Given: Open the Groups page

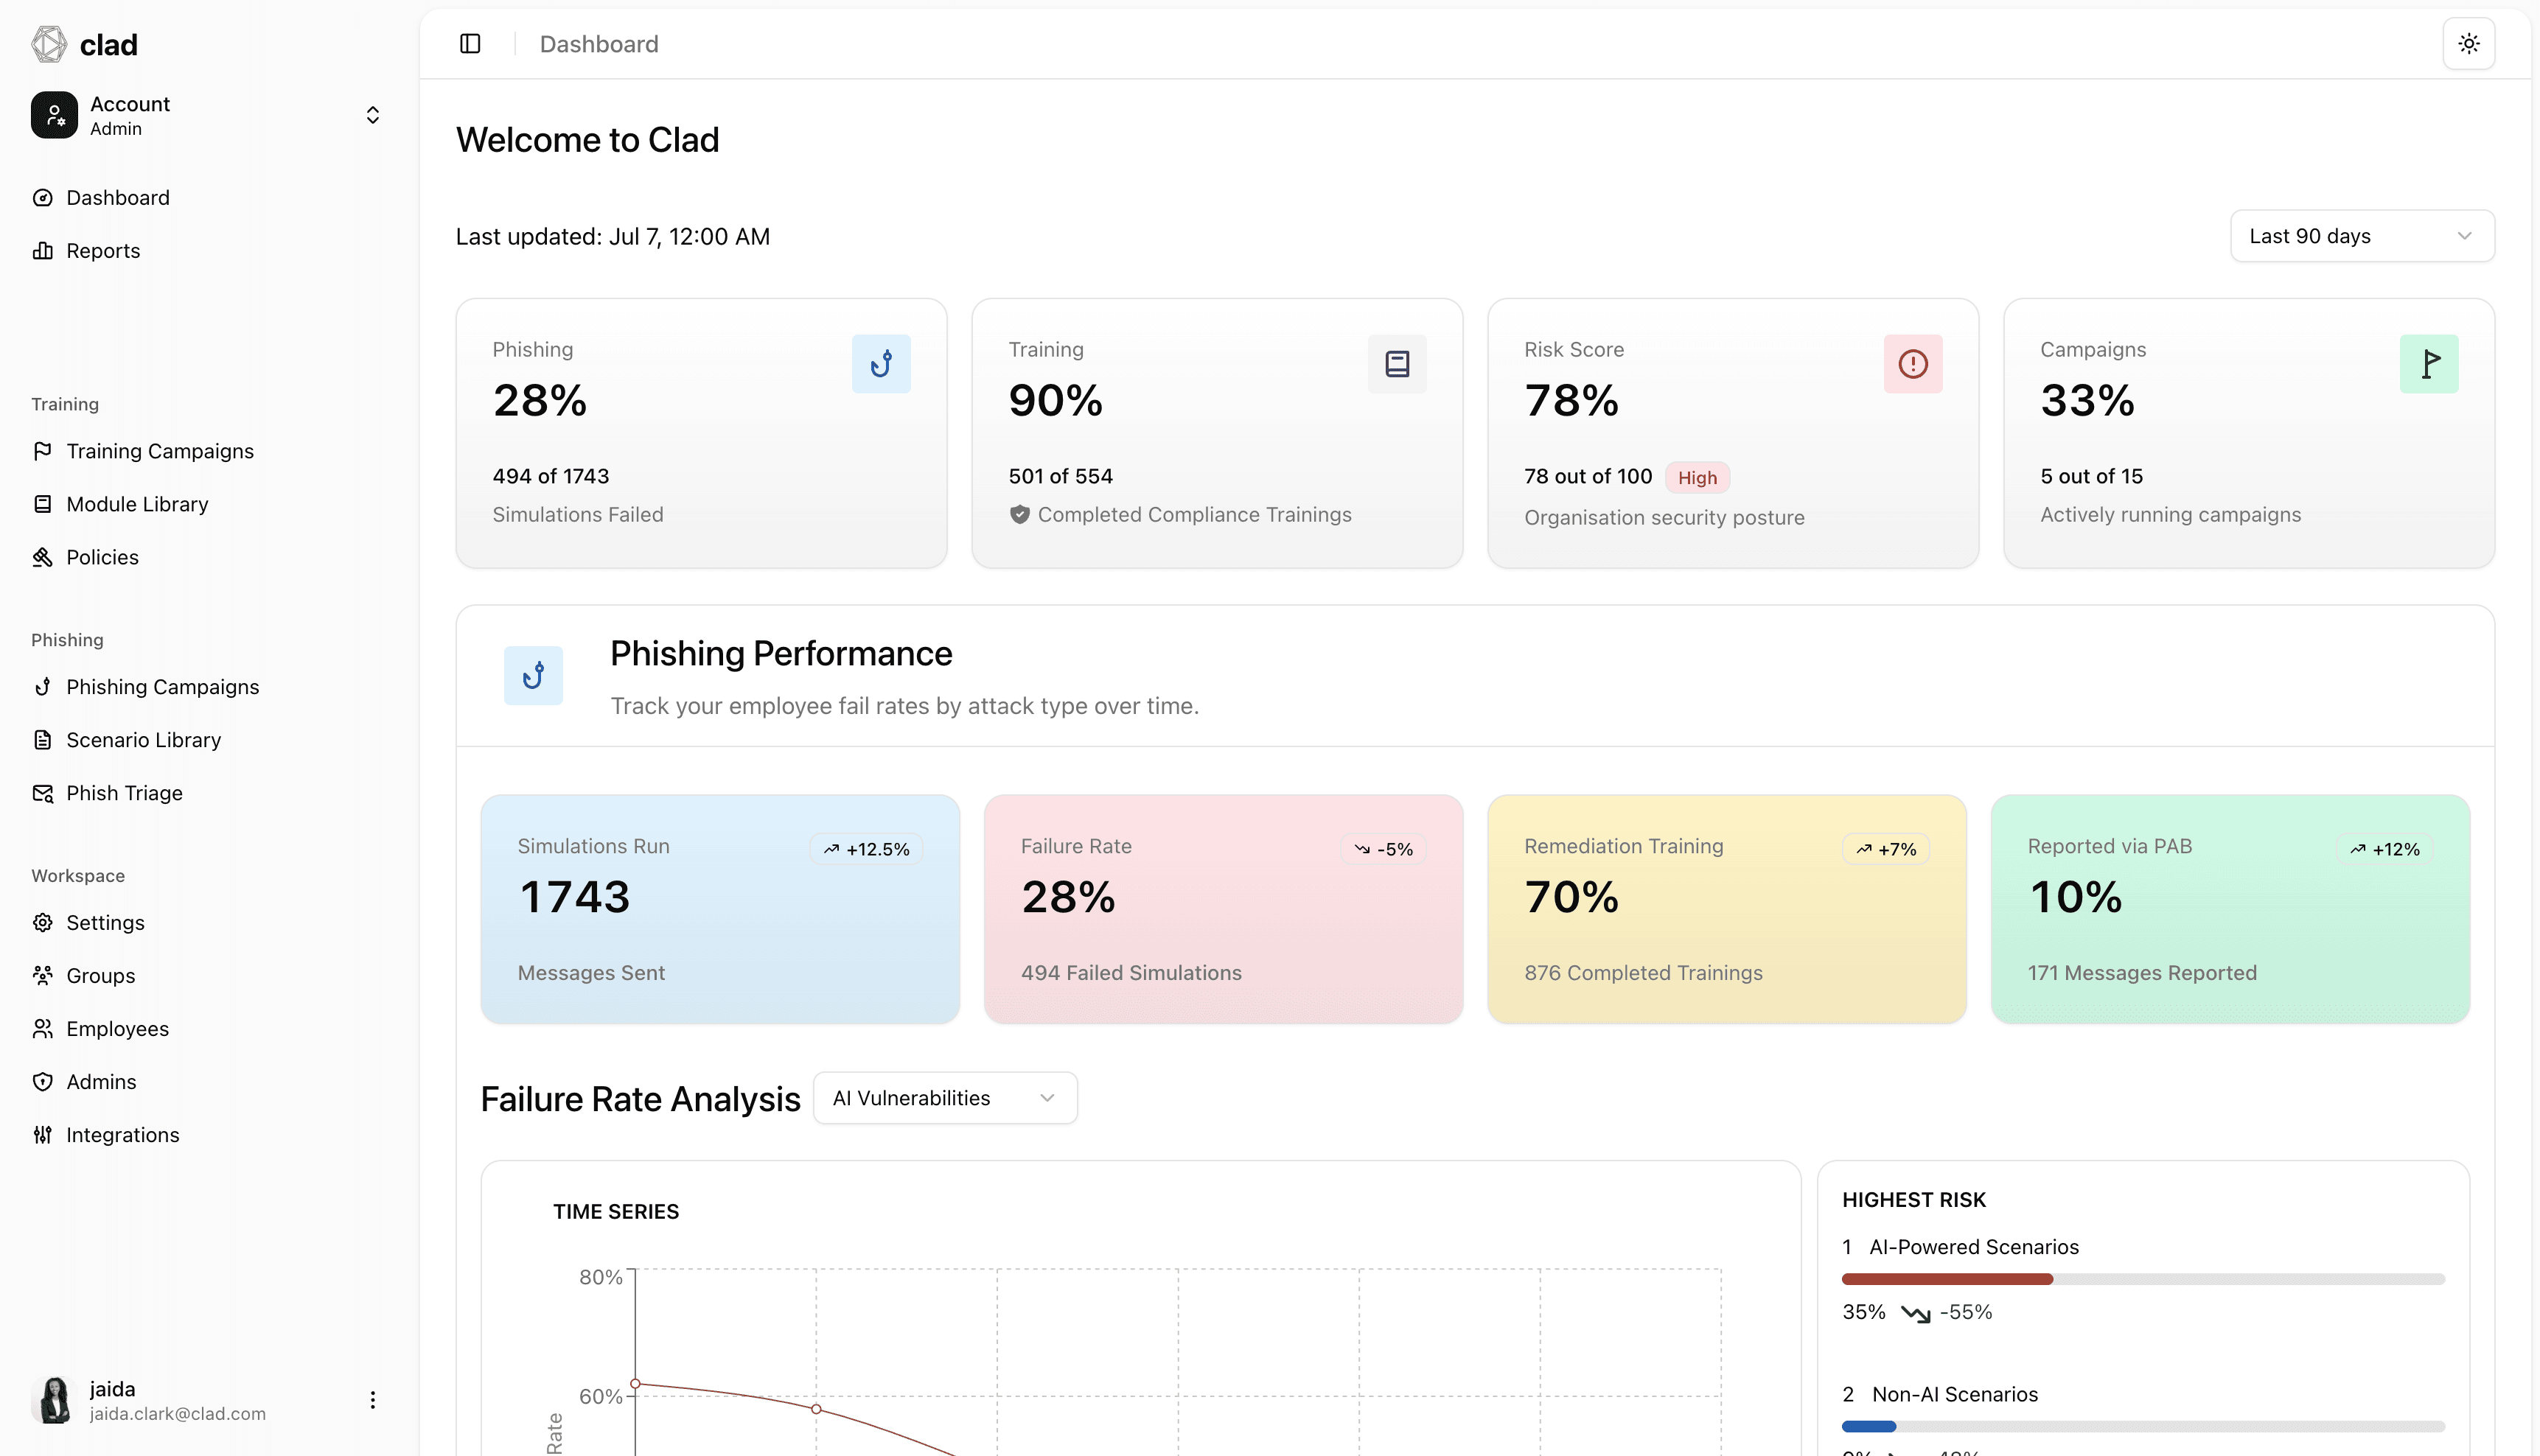Looking at the screenshot, I should click(206, 976).
